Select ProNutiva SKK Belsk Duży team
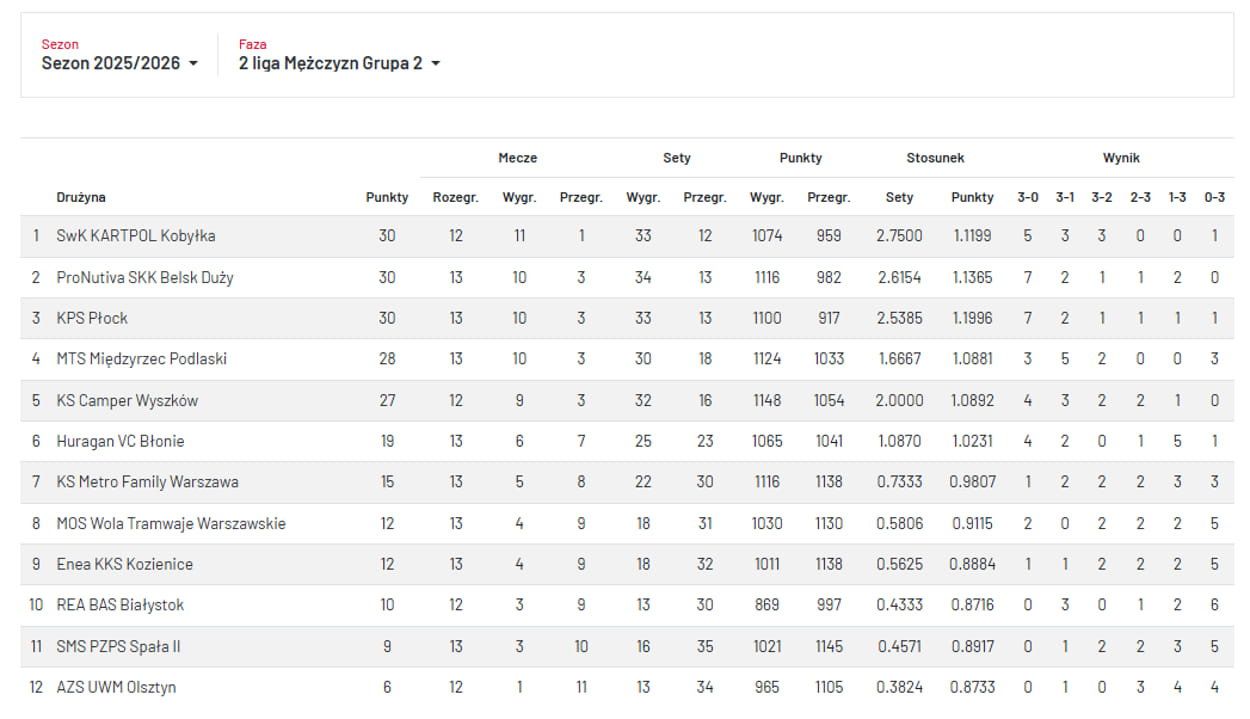This screenshot has height=719, width=1250. (x=145, y=277)
